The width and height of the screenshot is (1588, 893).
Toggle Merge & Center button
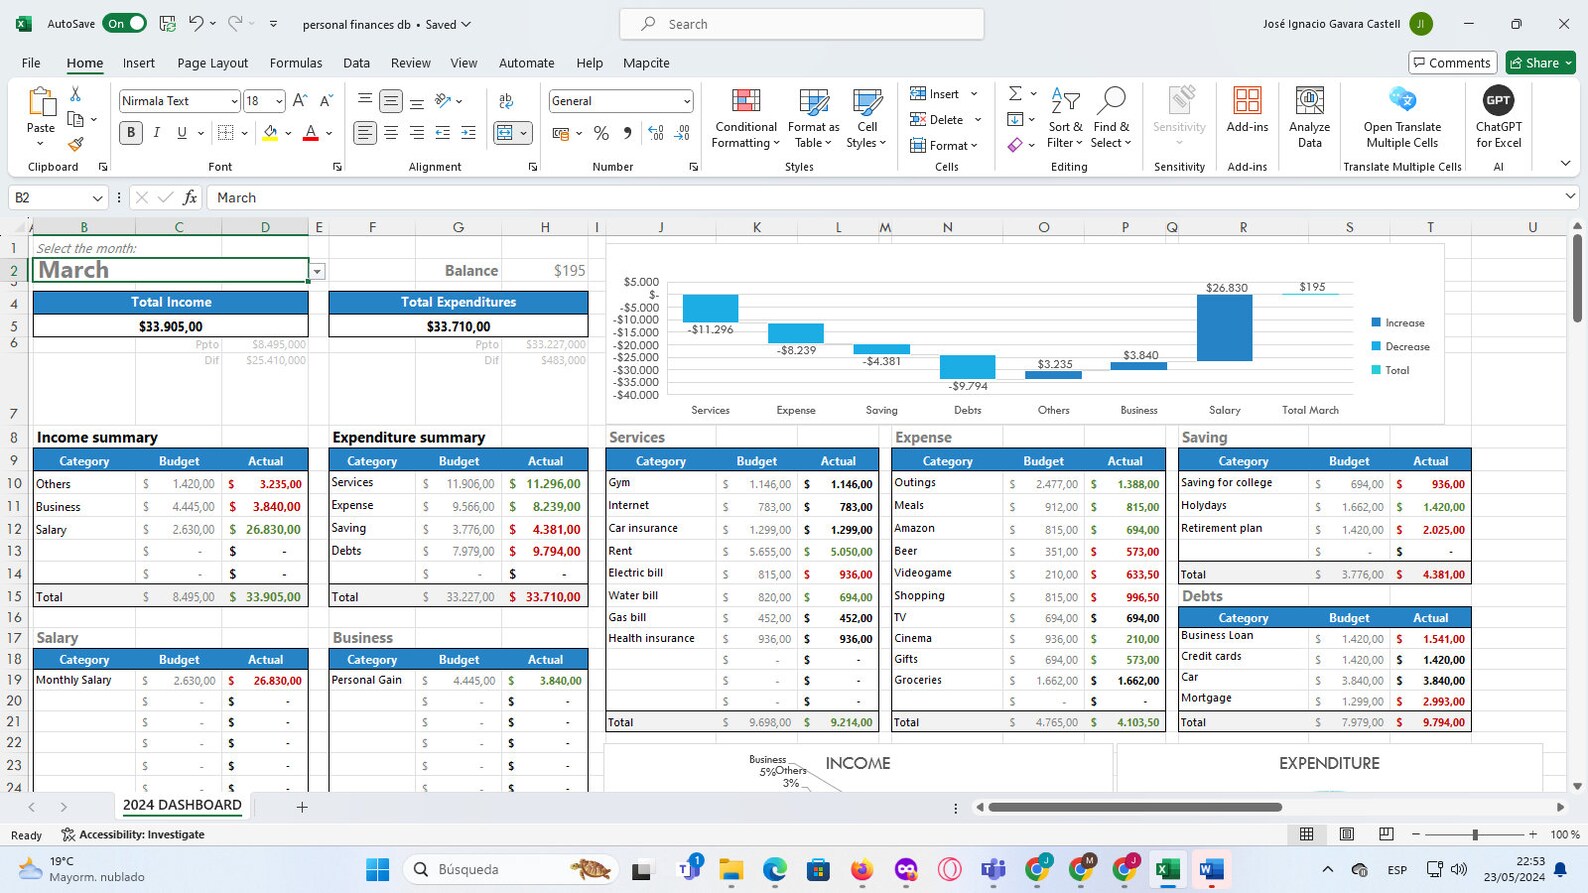click(x=505, y=133)
